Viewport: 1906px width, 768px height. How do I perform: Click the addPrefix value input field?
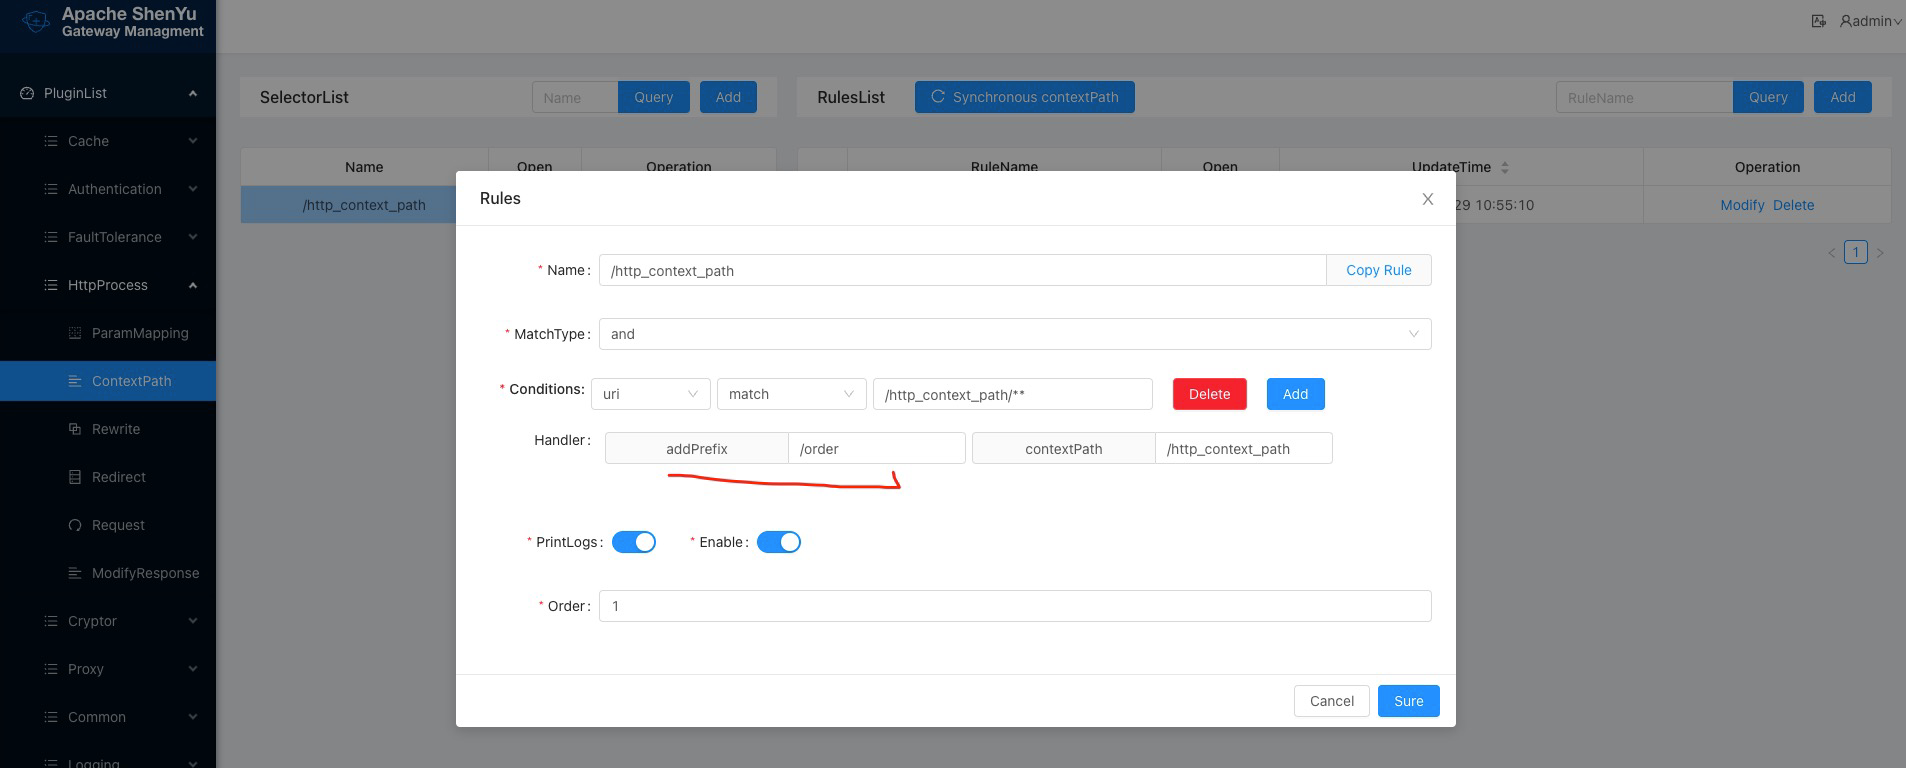[876, 449]
